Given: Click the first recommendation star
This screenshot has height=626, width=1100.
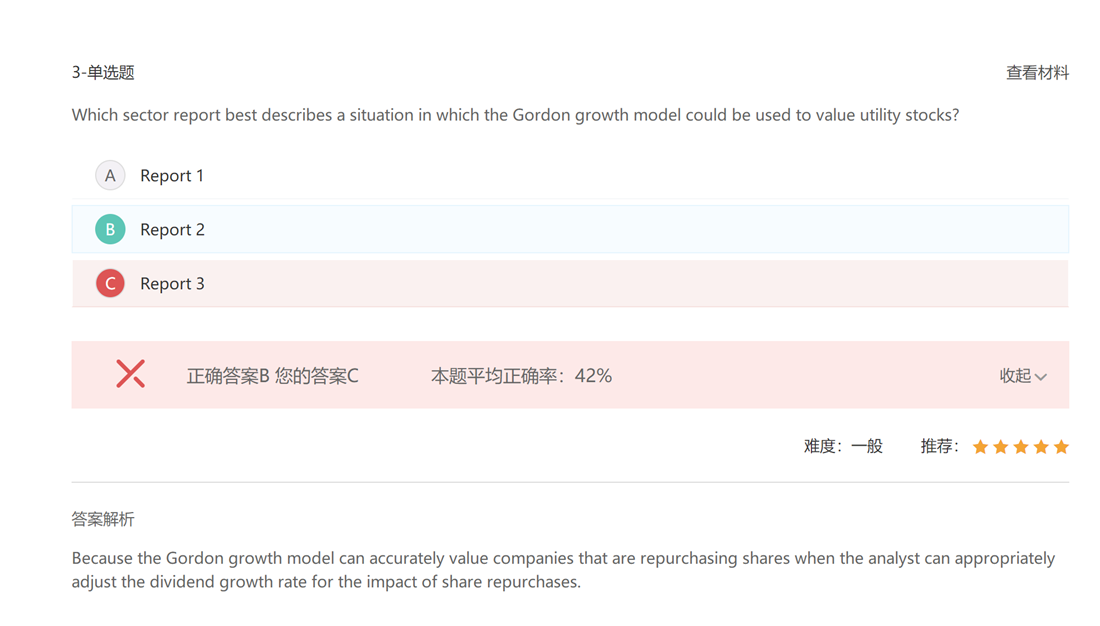Looking at the screenshot, I should [981, 447].
